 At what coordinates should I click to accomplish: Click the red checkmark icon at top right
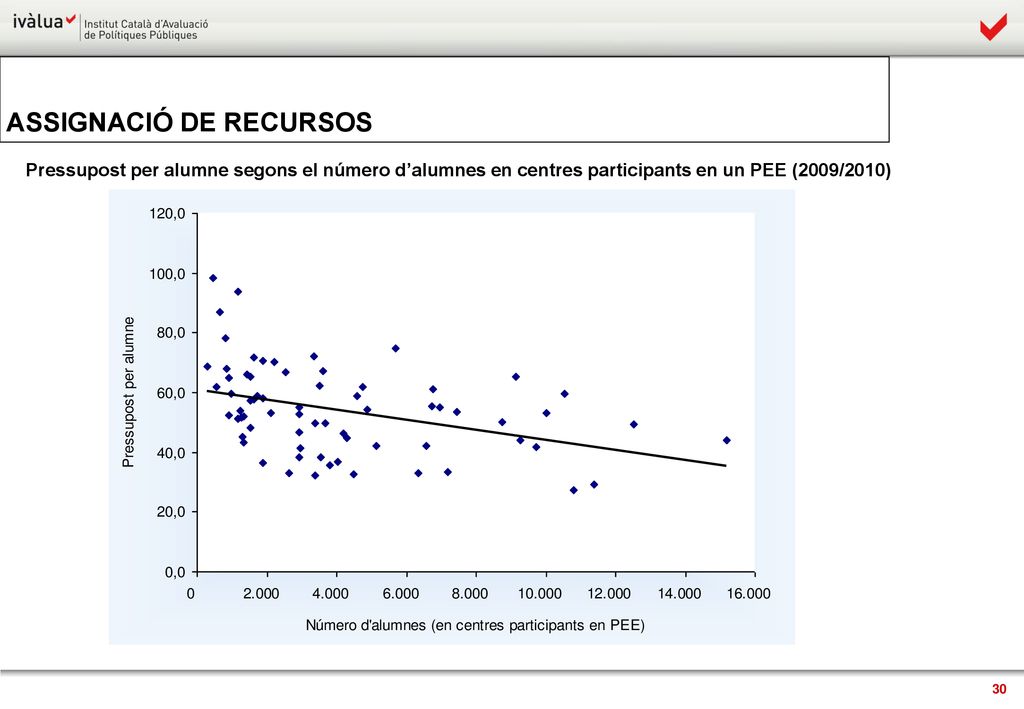[x=993, y=29]
